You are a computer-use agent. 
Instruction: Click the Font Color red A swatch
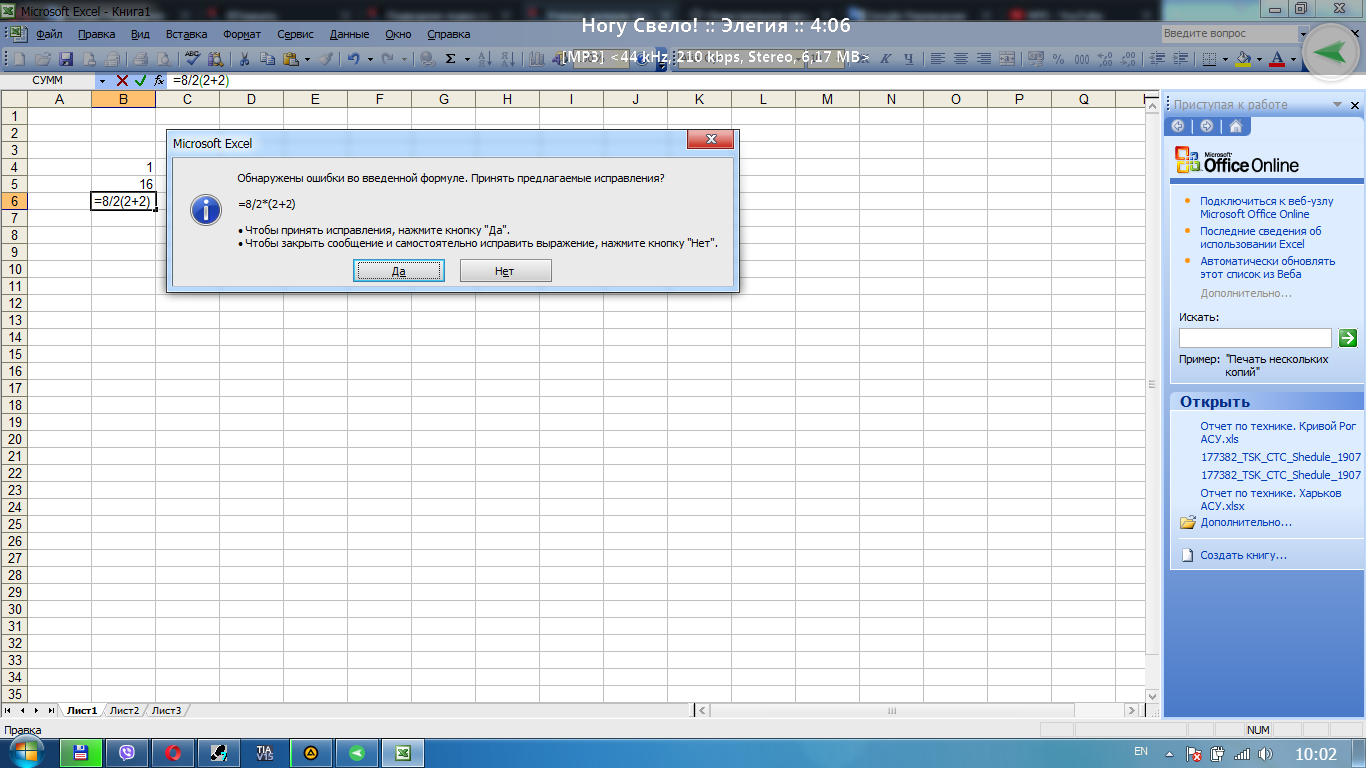1277,59
